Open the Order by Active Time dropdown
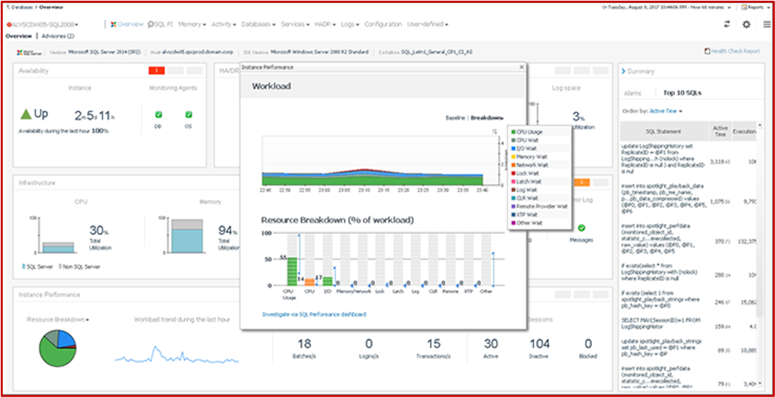Screen dimensions: 775x397 coord(666,111)
